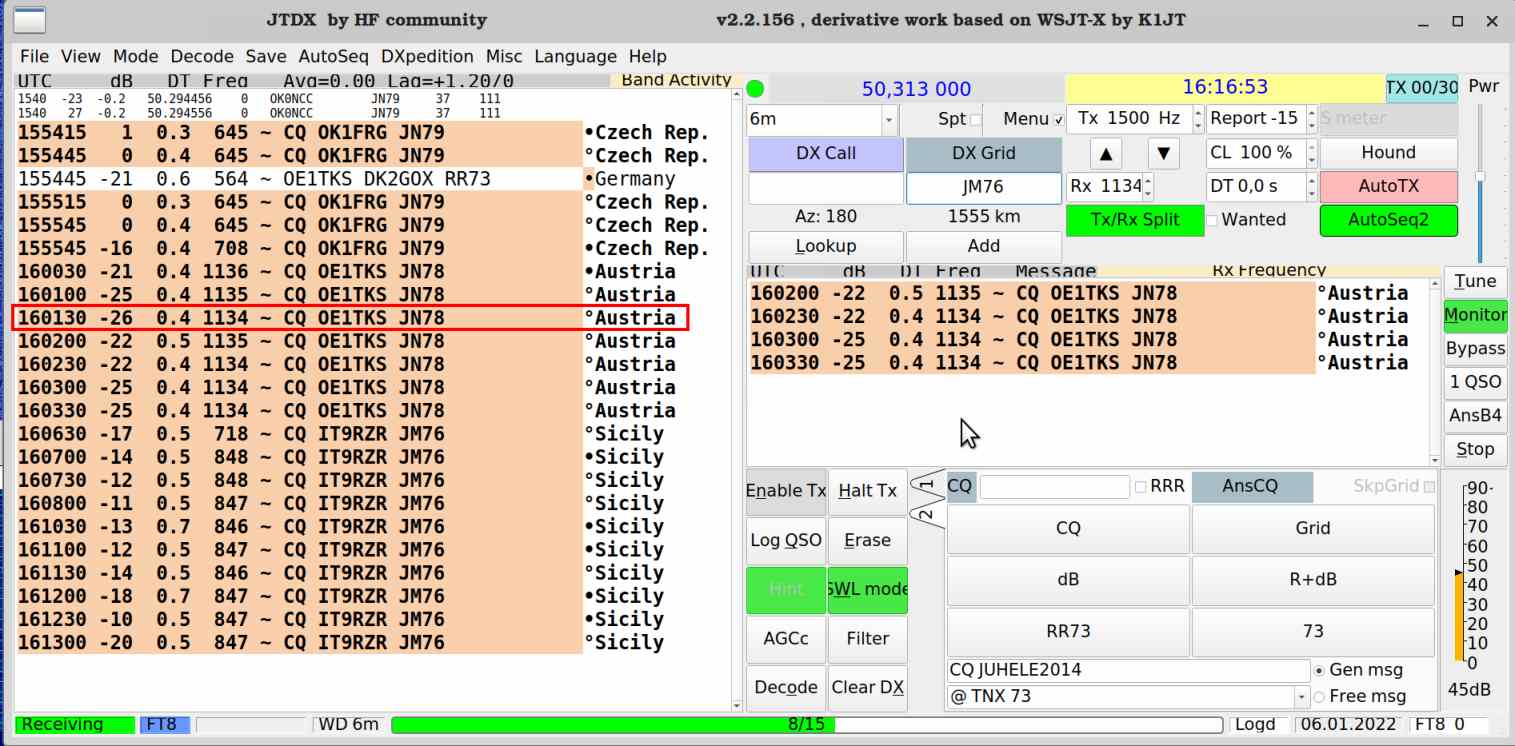Viewport: 1515px width, 746px height.
Task: Select message tab 1
Action: 927,487
